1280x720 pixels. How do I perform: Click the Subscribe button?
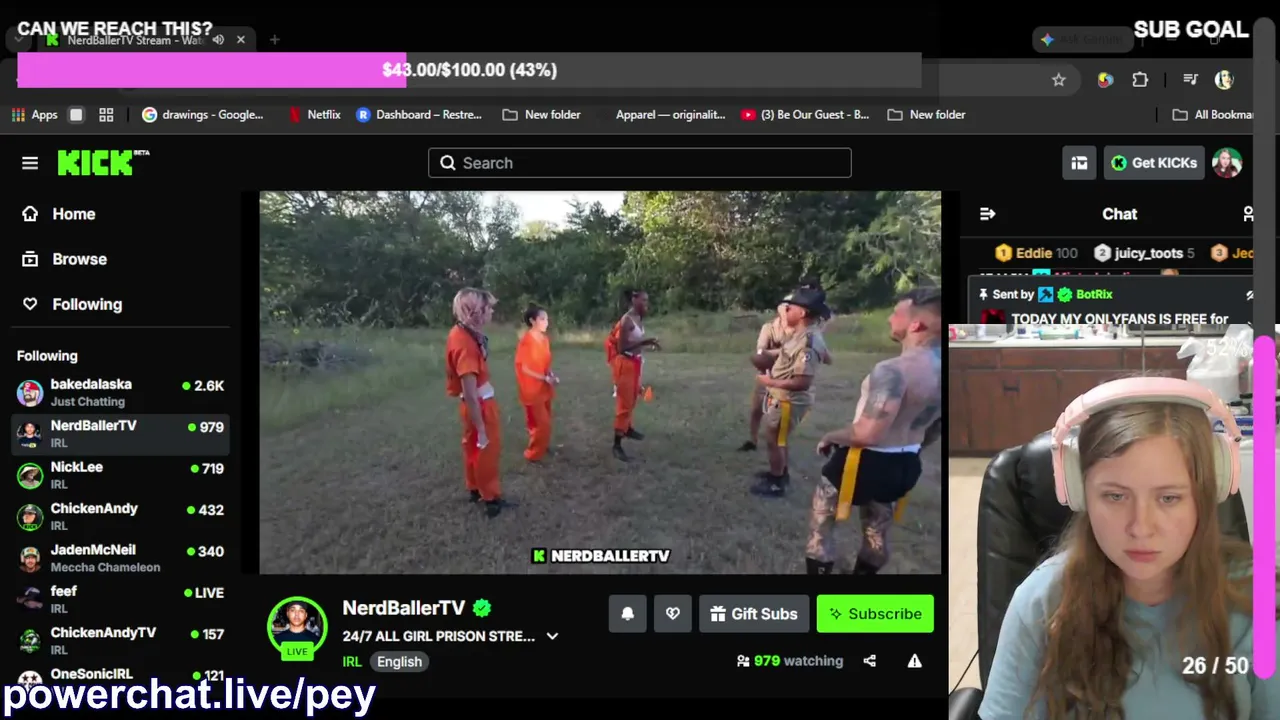pyautogui.click(x=875, y=614)
